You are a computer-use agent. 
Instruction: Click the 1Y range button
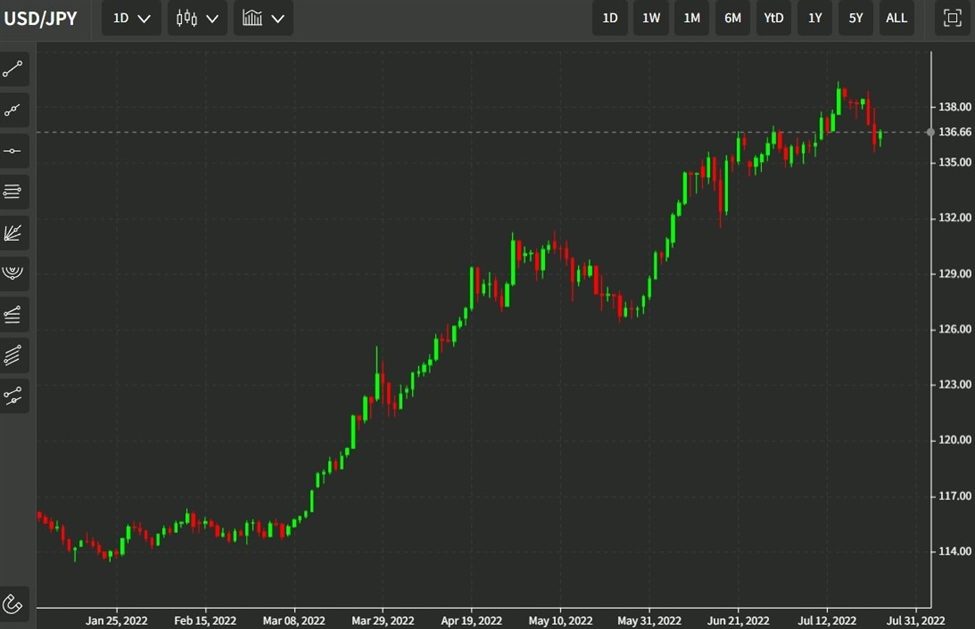(x=814, y=17)
